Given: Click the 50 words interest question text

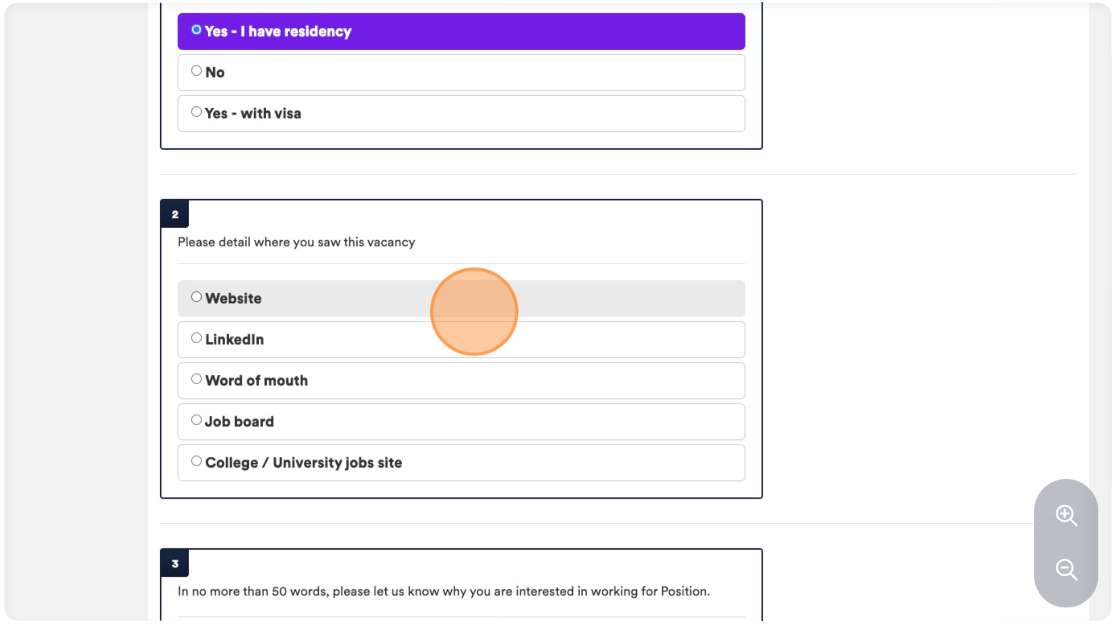Looking at the screenshot, I should (443, 592).
